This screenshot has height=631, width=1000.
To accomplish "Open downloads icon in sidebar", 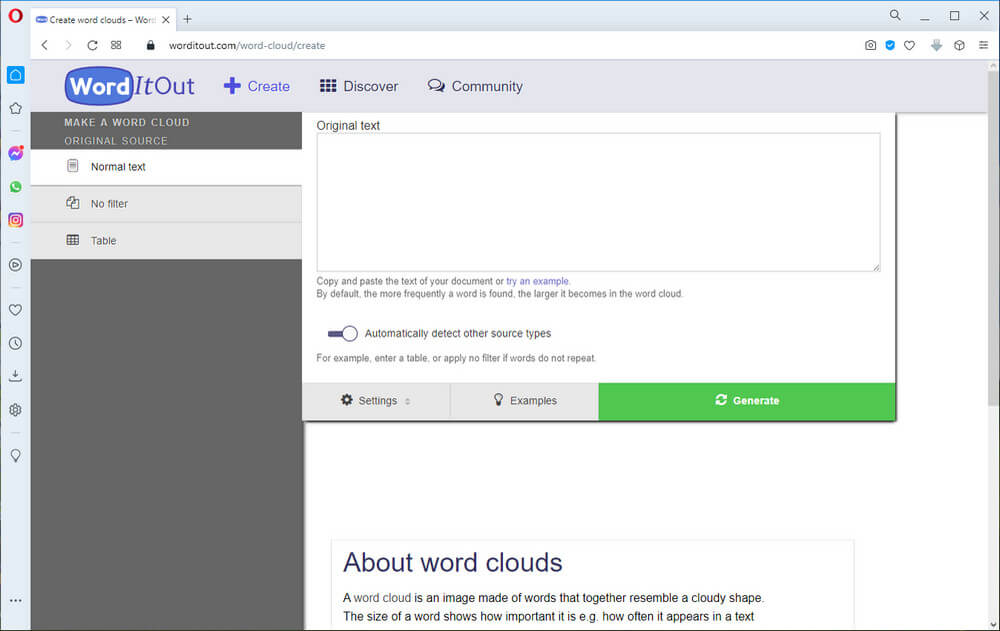I will pyautogui.click(x=15, y=376).
